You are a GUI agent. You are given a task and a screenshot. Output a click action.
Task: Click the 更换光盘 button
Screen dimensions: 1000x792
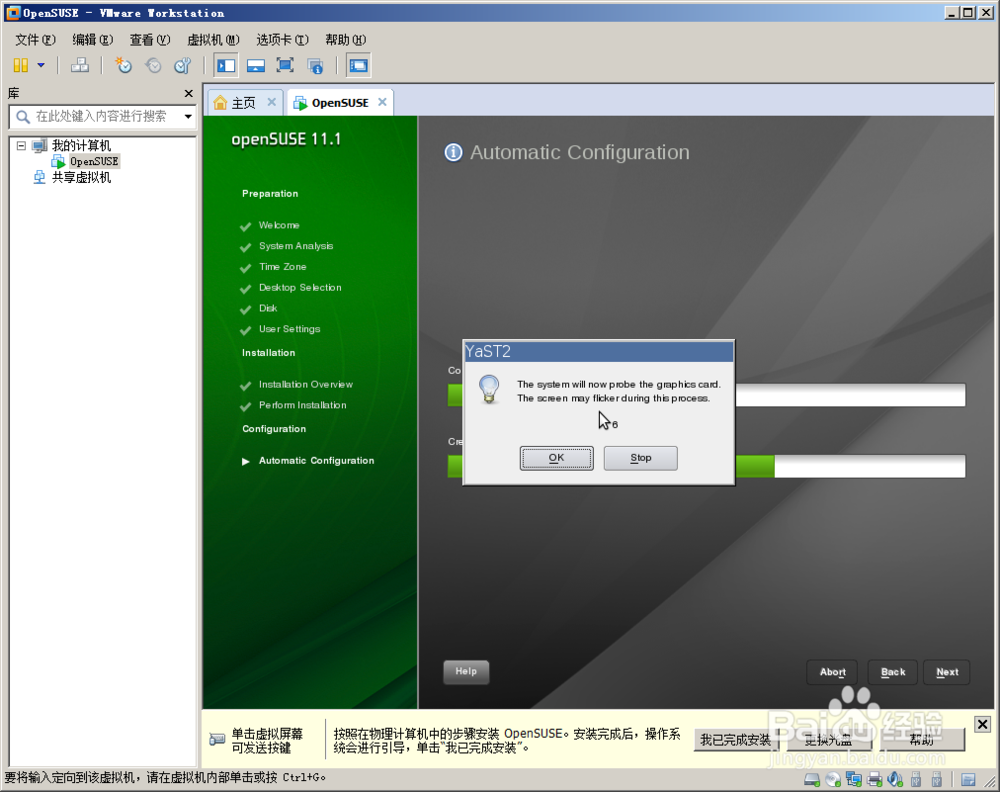(828, 740)
